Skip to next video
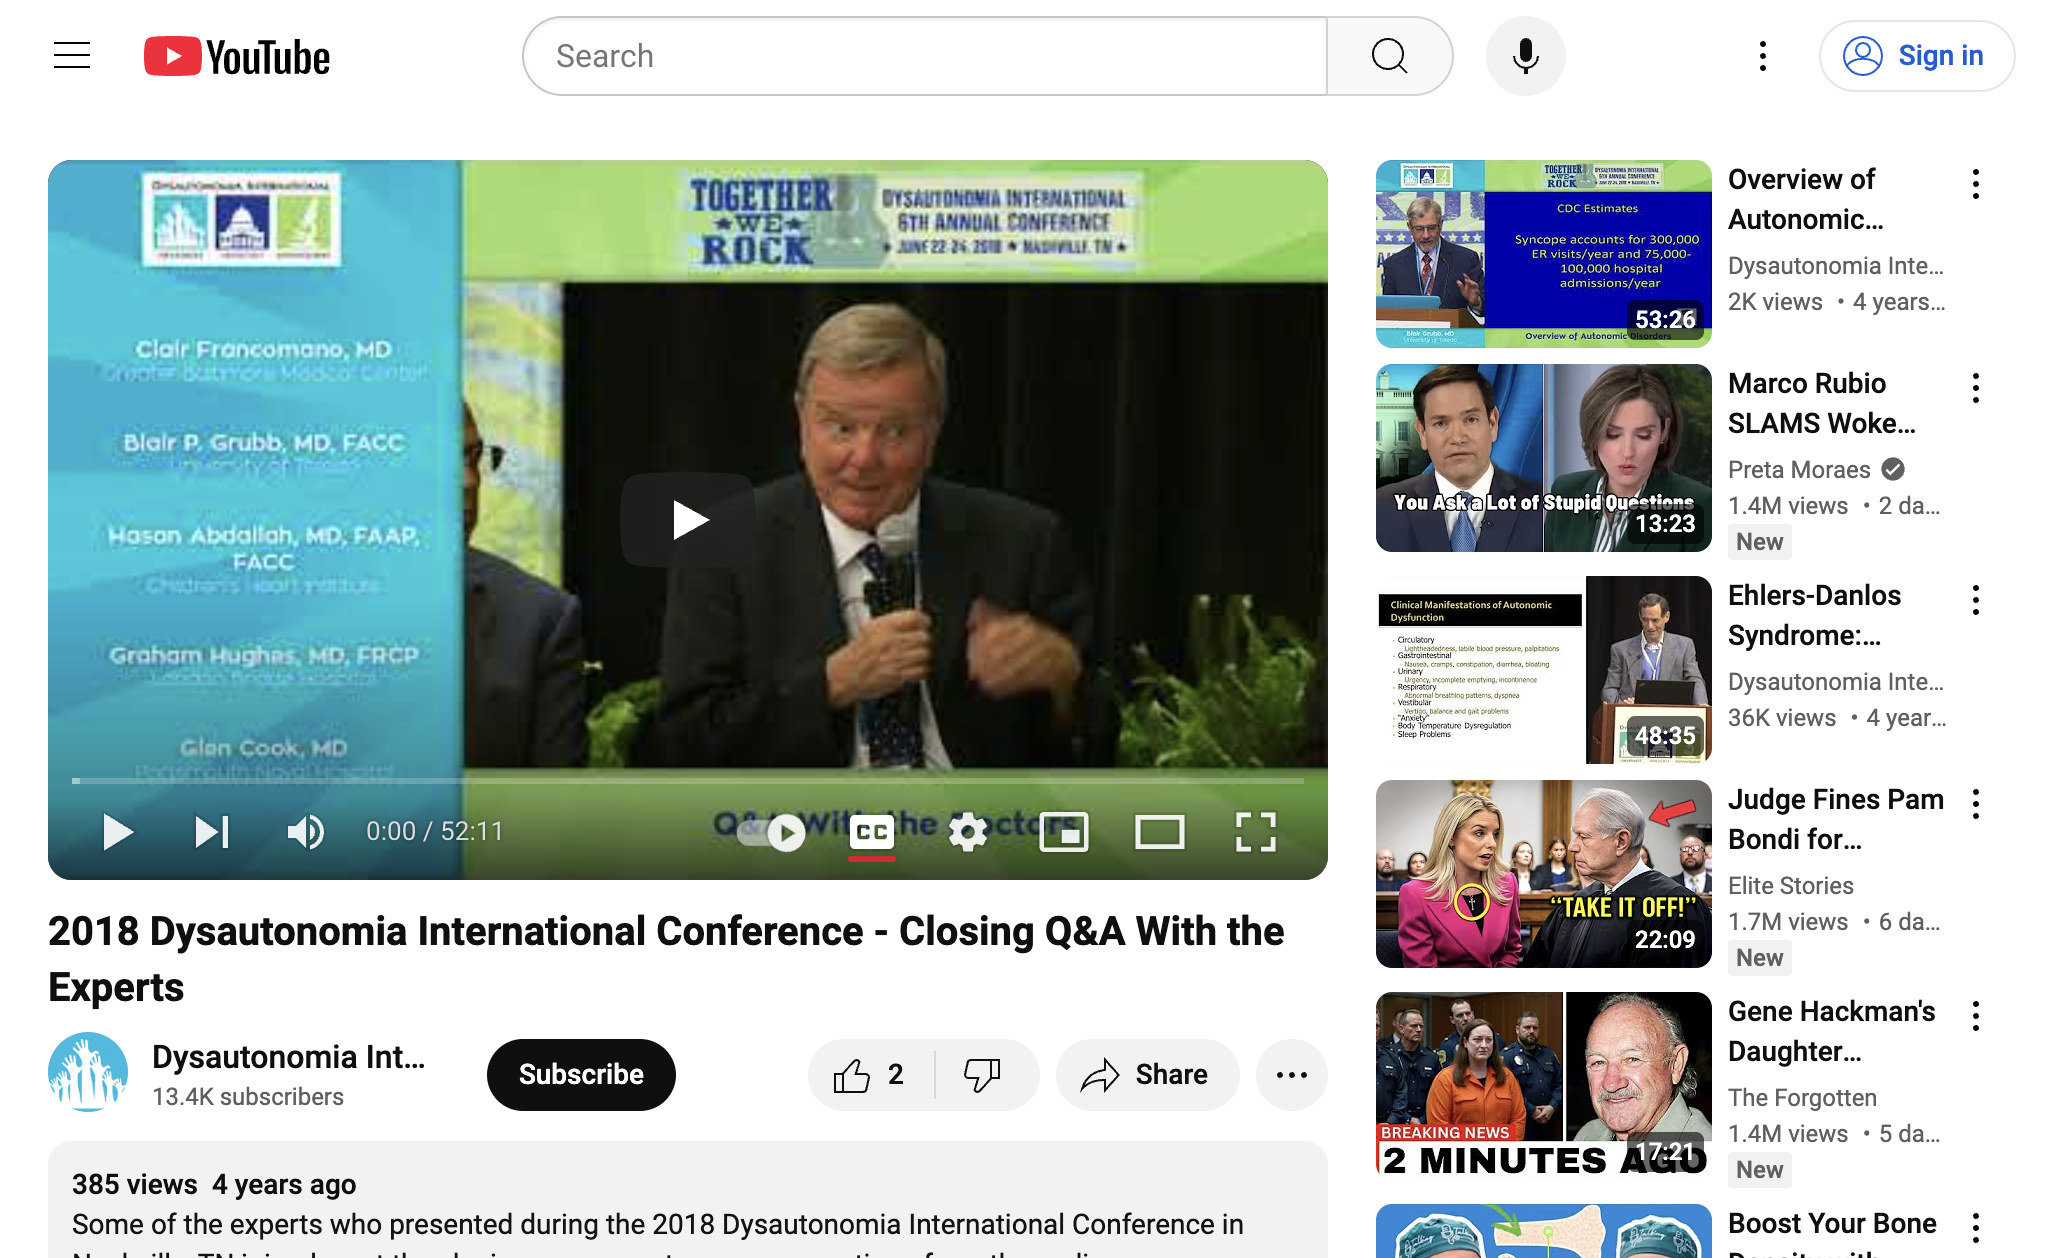 [211, 831]
